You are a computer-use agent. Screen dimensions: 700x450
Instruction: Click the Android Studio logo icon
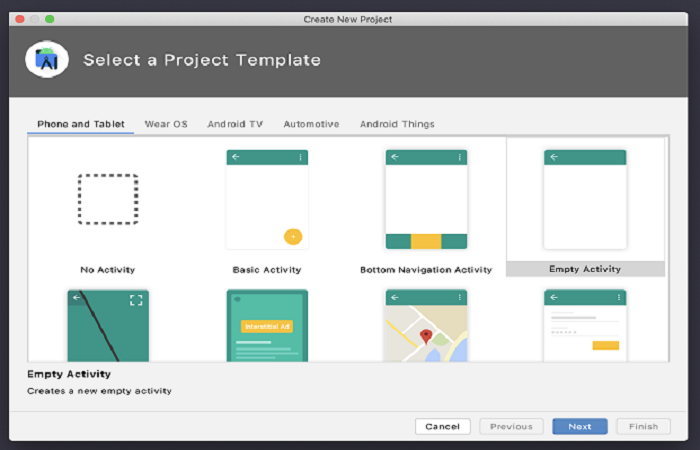(47, 59)
